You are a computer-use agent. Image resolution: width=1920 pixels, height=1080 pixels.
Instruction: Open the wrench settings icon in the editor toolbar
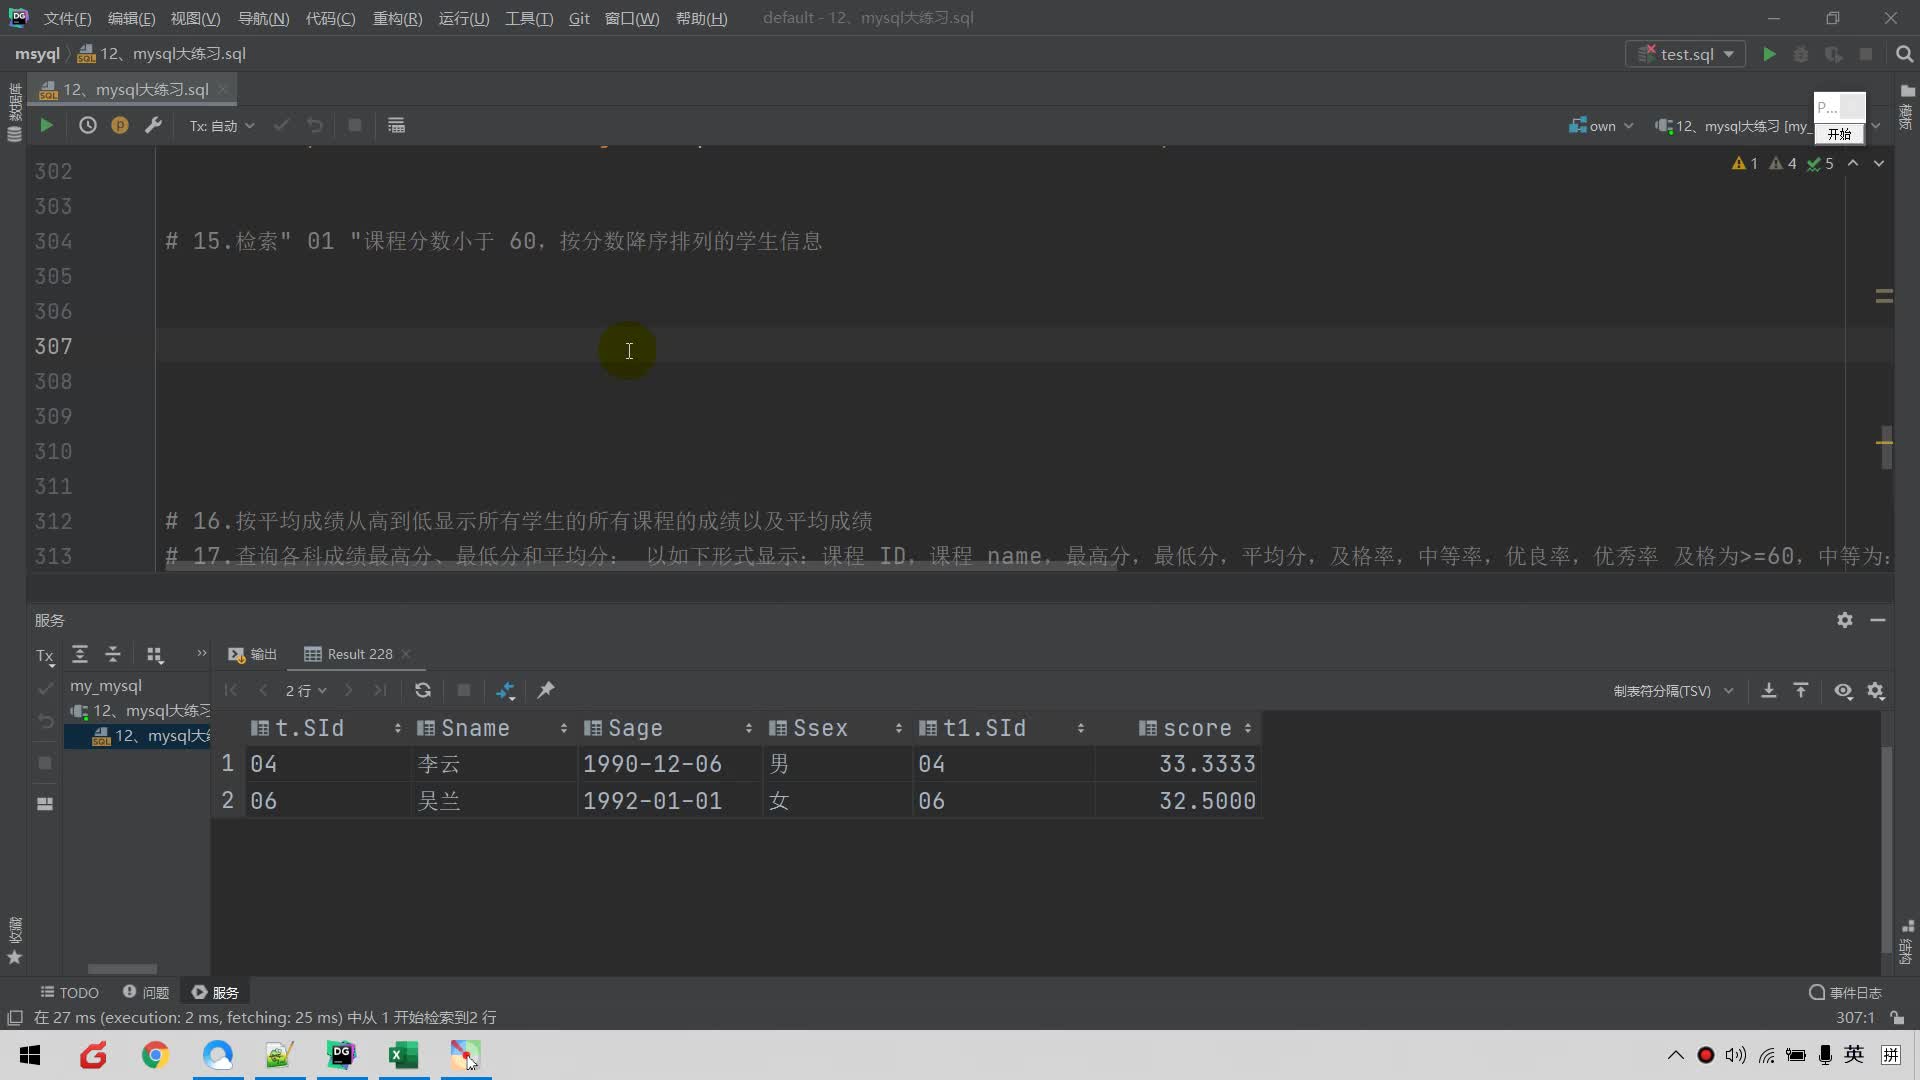click(153, 125)
